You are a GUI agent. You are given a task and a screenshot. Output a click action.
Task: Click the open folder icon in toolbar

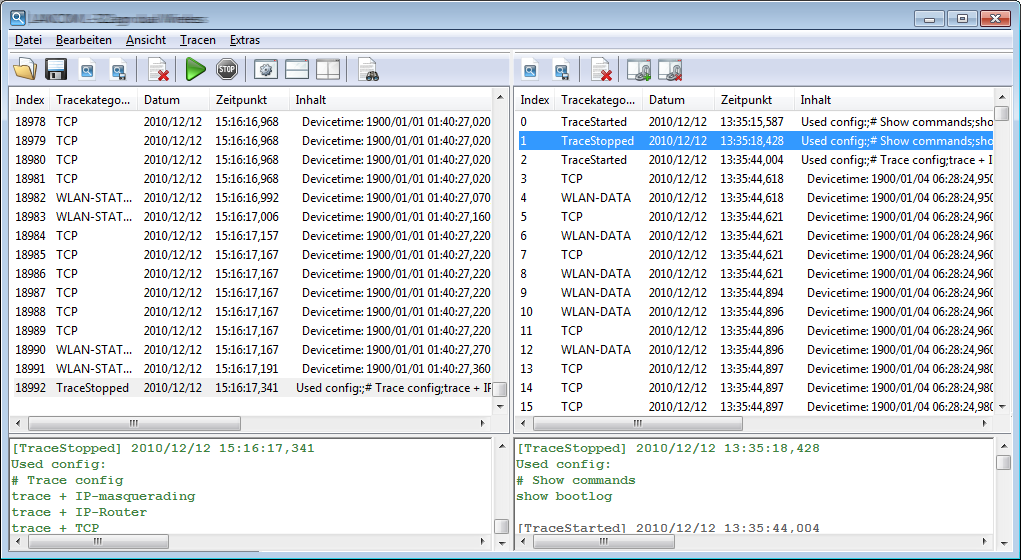25,69
